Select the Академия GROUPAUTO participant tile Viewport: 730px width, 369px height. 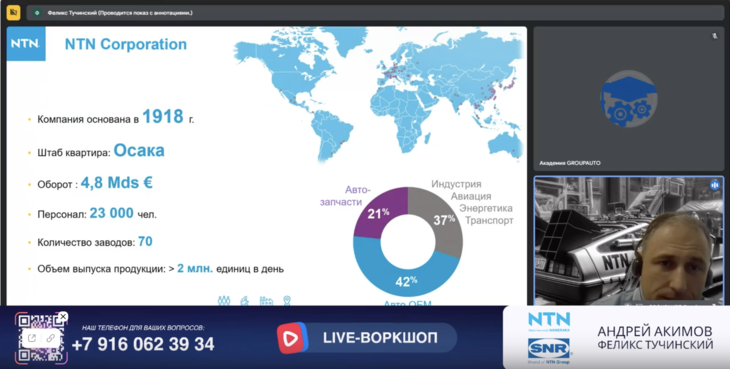pyautogui.click(x=629, y=99)
